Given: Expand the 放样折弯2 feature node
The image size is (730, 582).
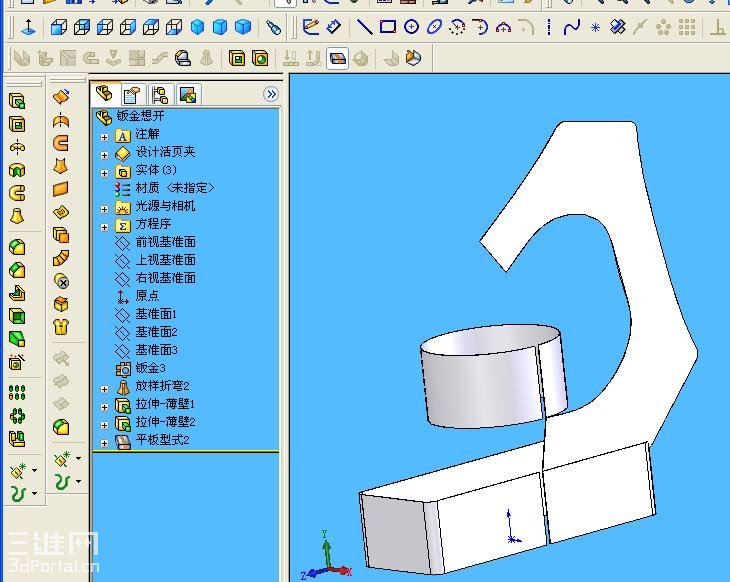Looking at the screenshot, I should click(104, 389).
